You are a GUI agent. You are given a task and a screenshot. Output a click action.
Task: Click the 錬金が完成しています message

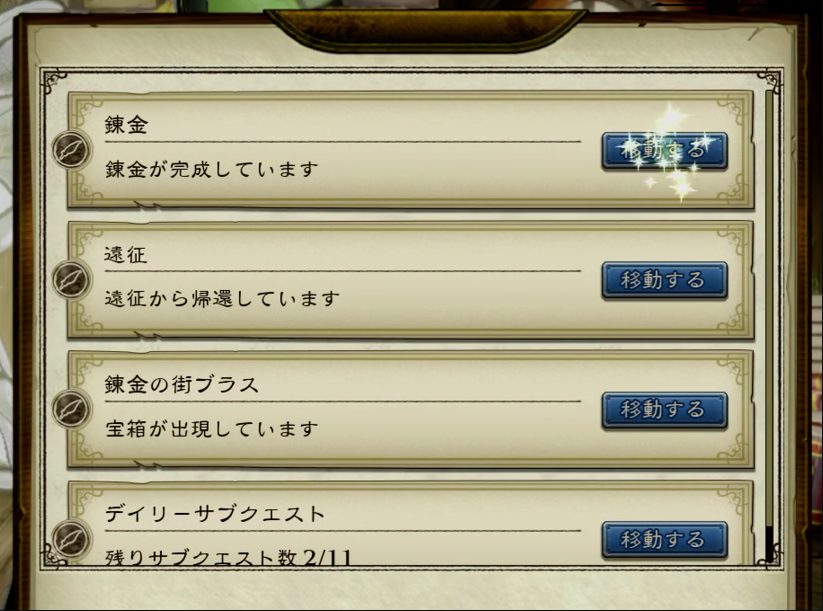click(x=212, y=170)
